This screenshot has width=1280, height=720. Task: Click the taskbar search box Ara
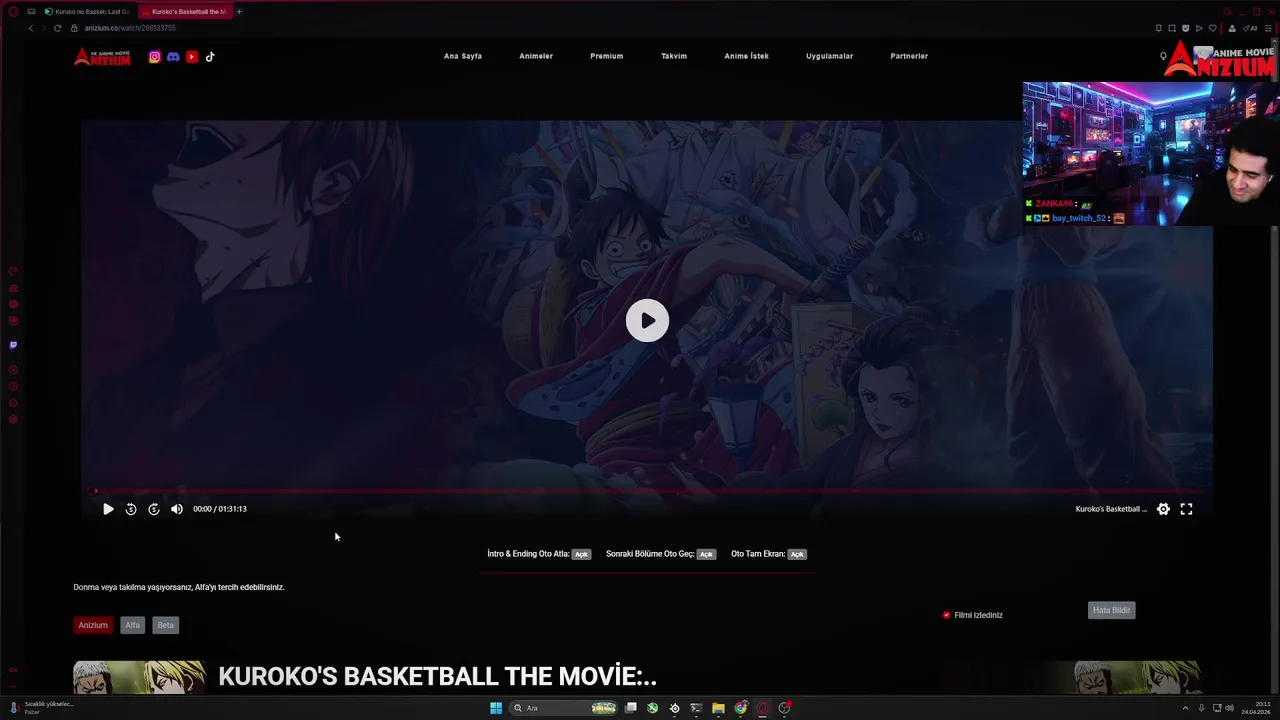(x=563, y=708)
